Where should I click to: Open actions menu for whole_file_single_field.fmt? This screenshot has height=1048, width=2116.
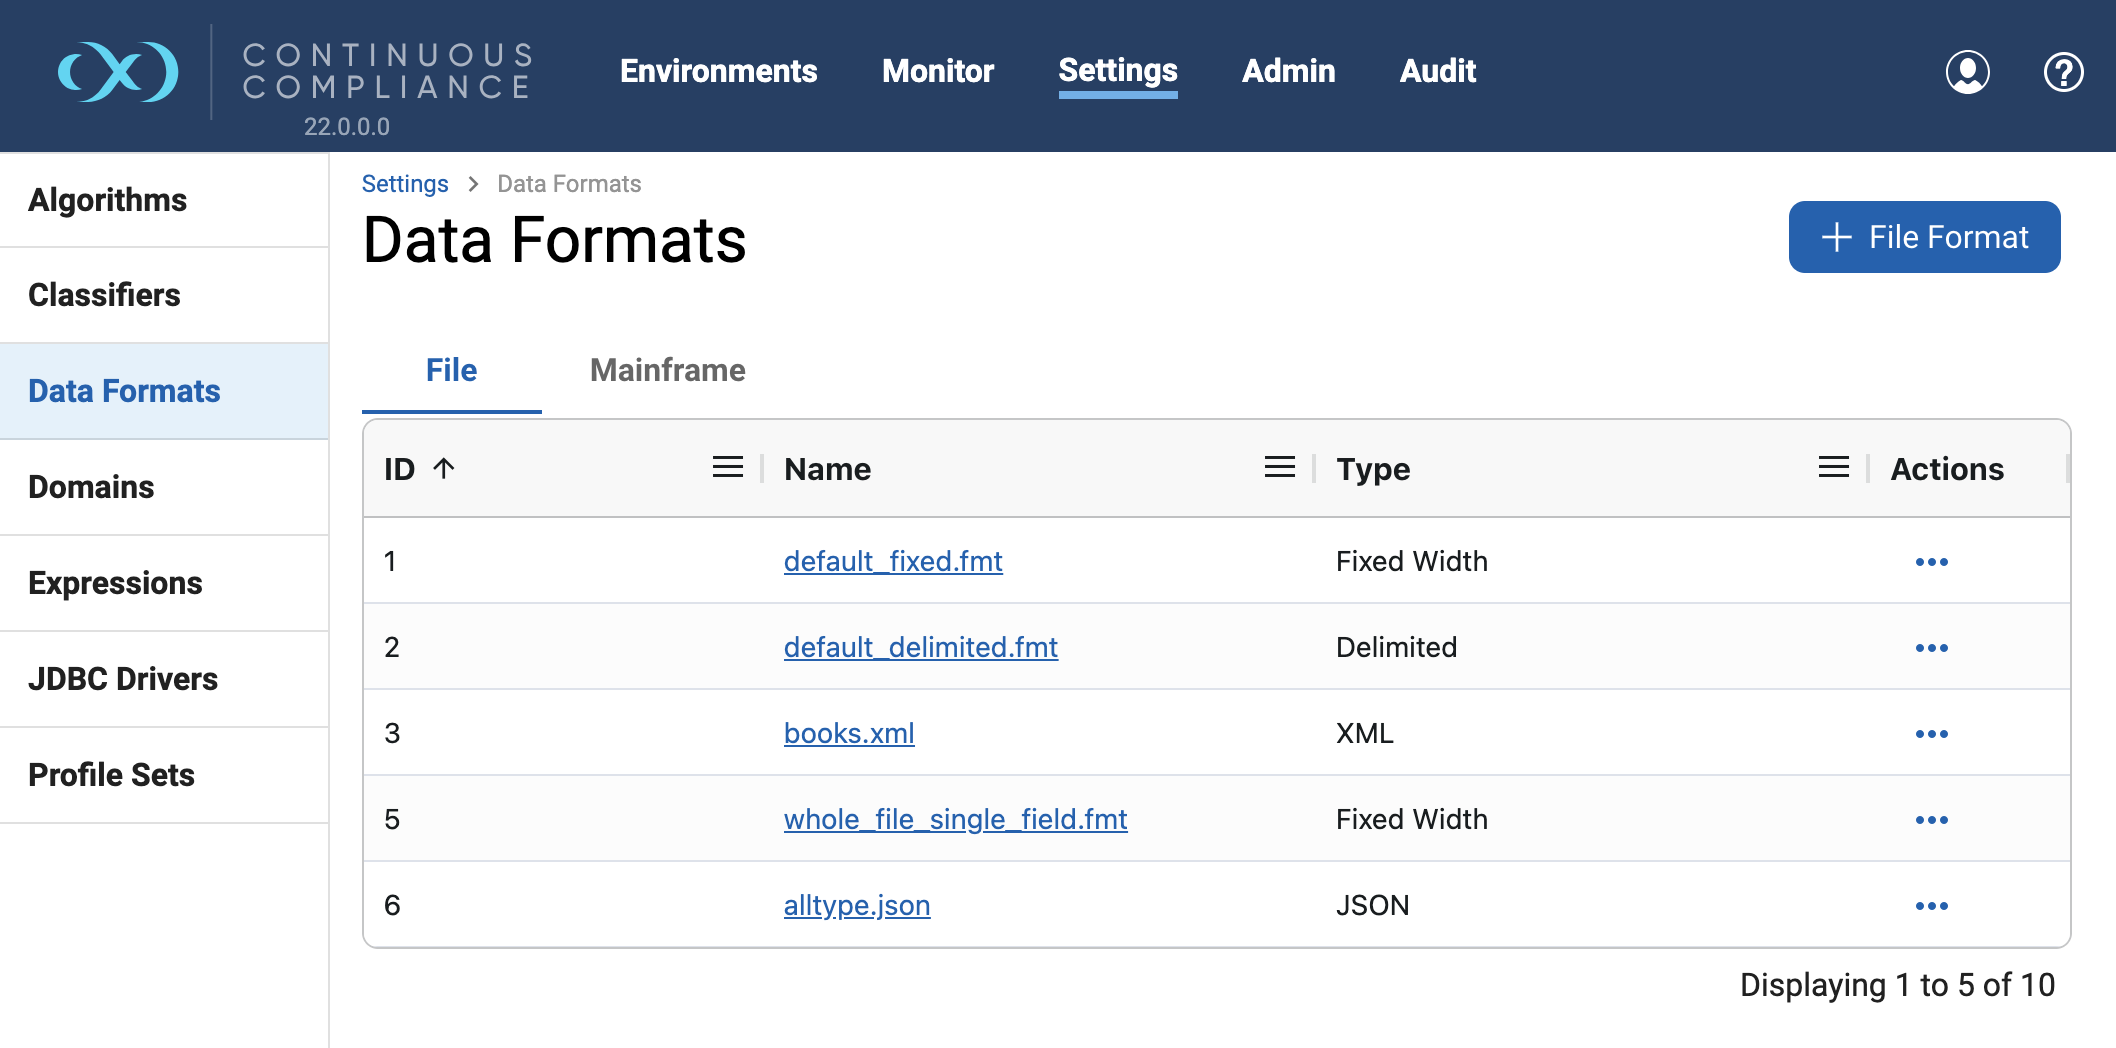click(1931, 820)
